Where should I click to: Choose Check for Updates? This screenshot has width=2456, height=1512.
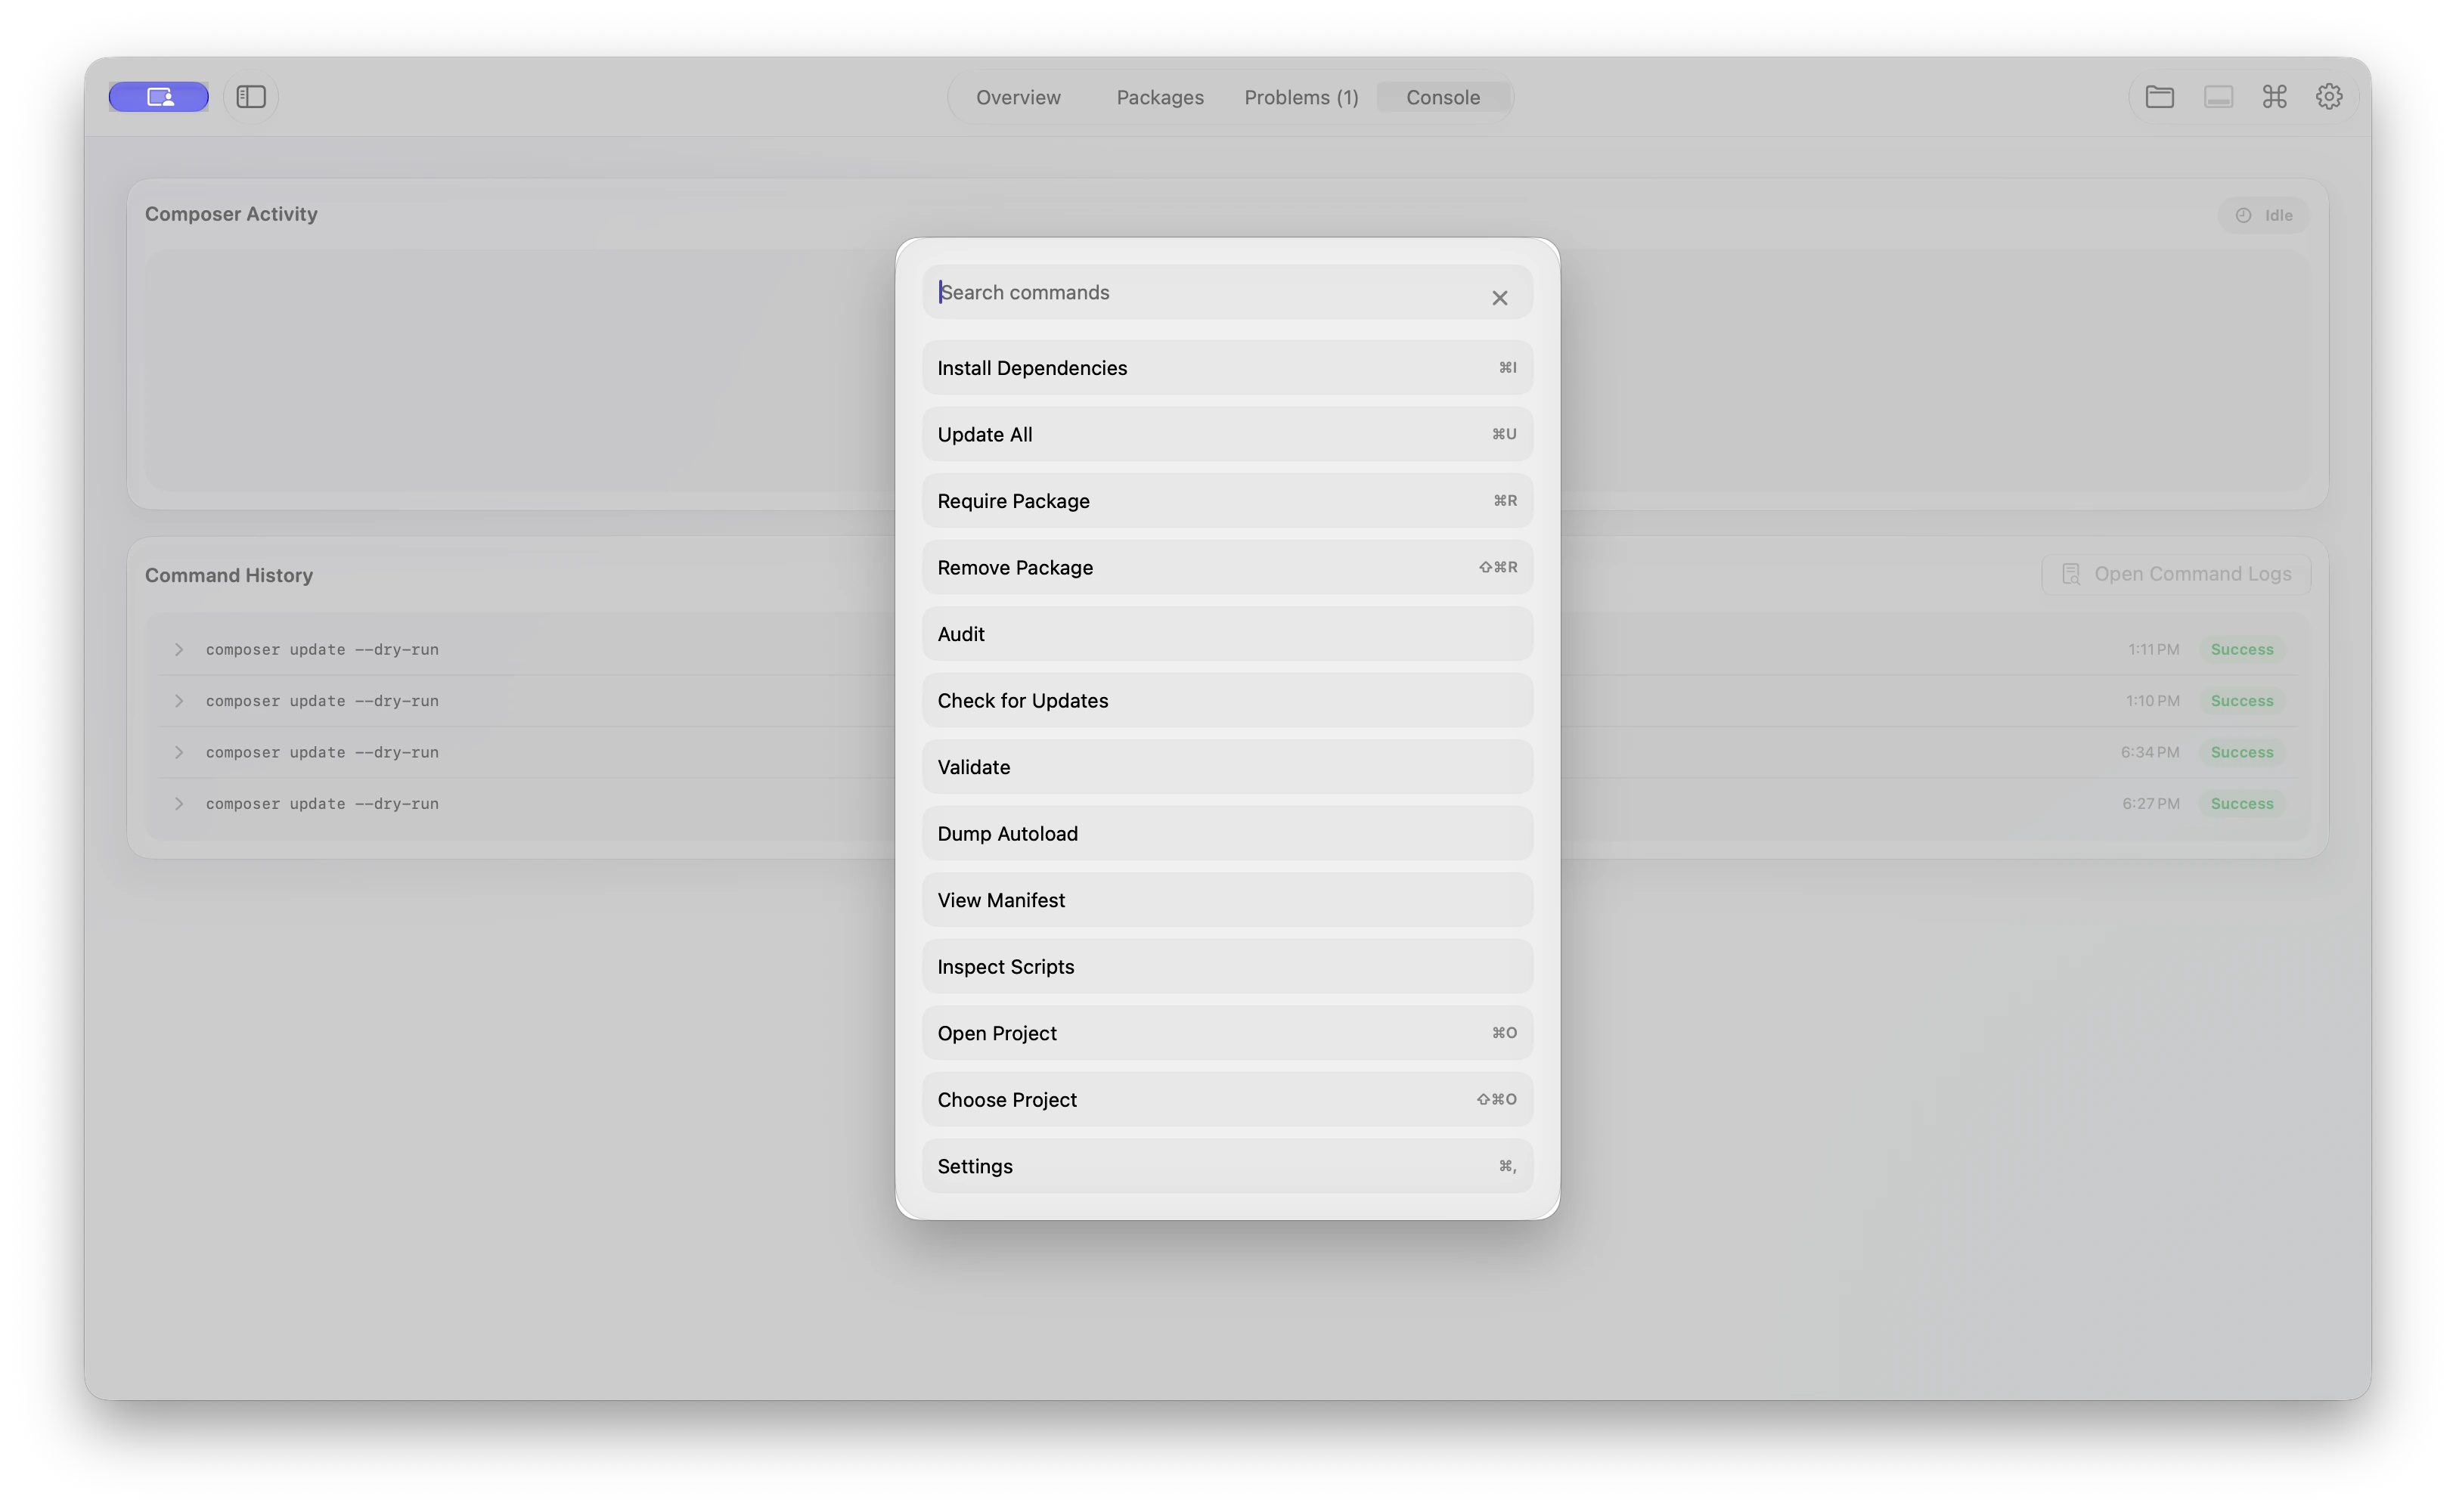coord(1227,700)
